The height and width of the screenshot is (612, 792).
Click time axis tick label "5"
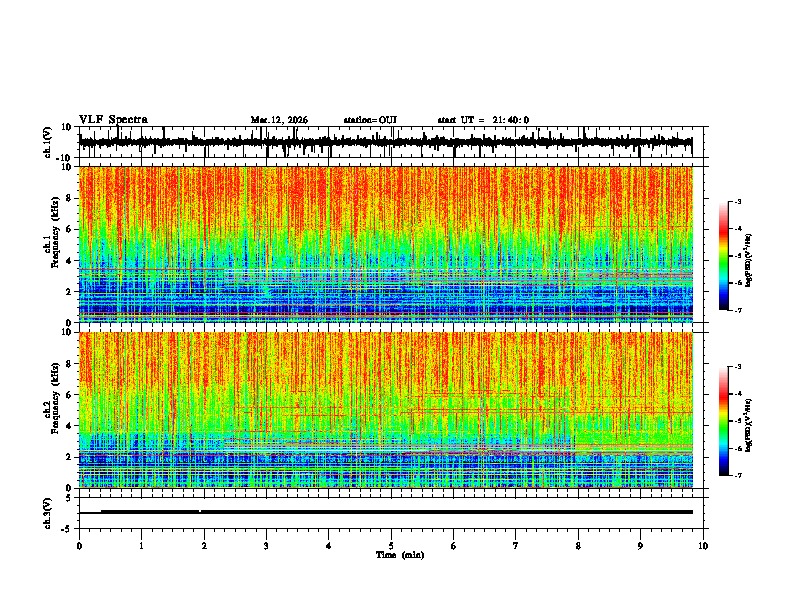tap(391, 546)
